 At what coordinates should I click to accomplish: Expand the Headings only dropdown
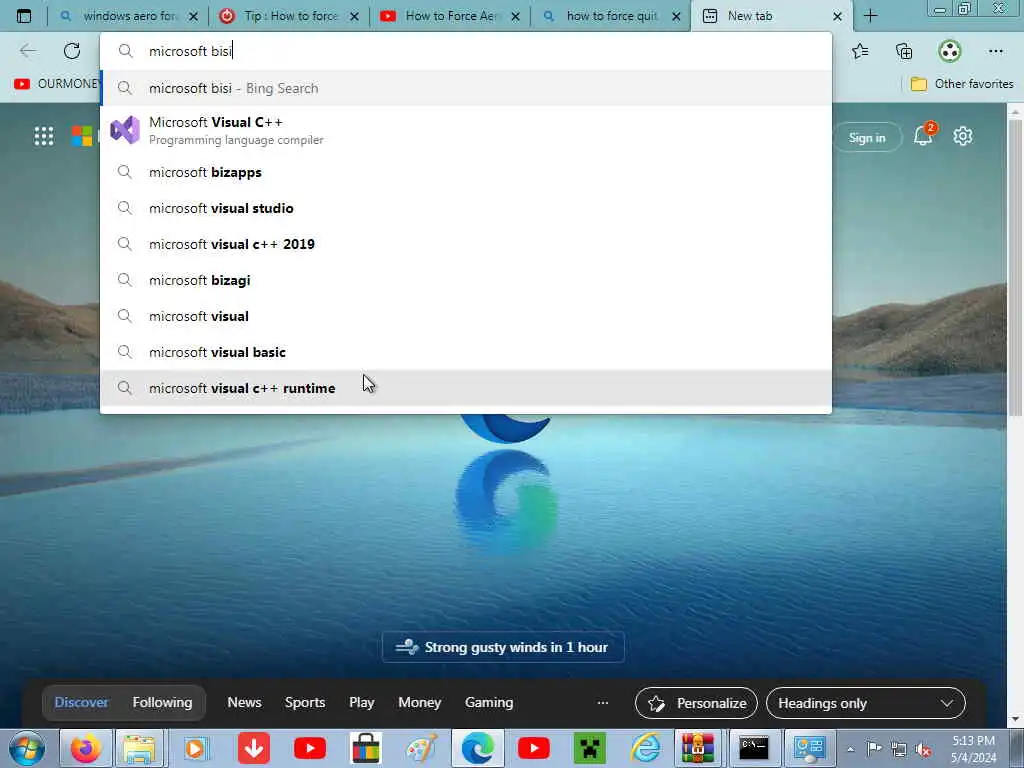(x=865, y=703)
